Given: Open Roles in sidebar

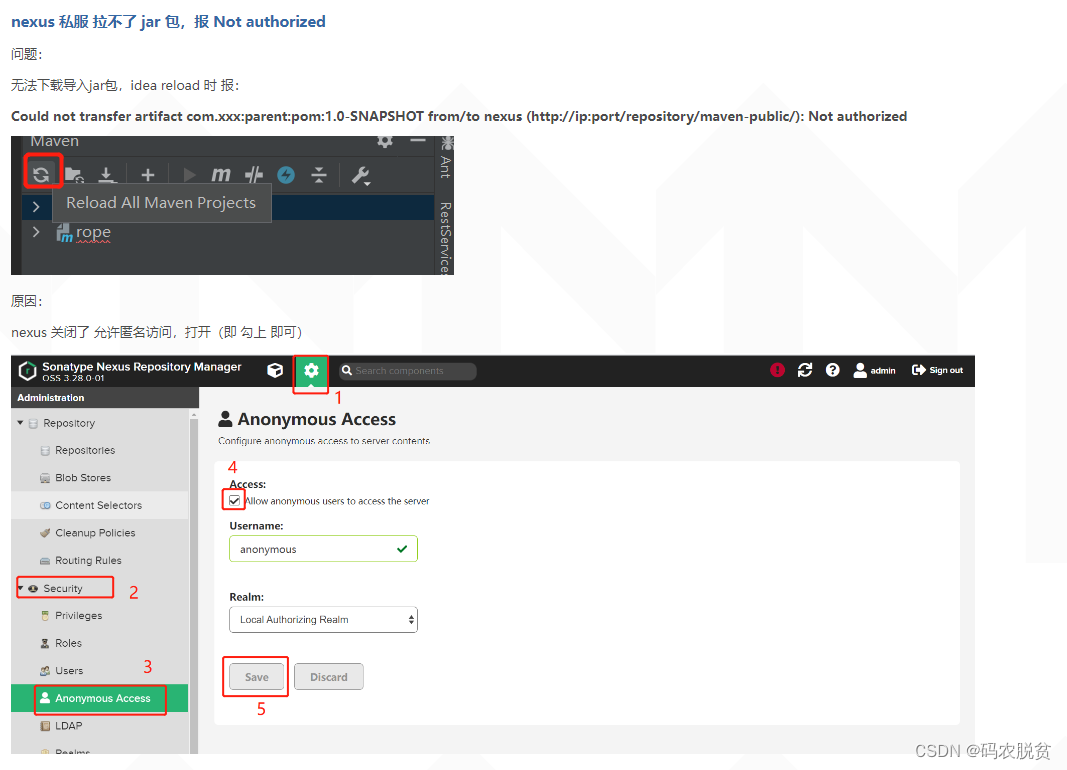Looking at the screenshot, I should (68, 643).
